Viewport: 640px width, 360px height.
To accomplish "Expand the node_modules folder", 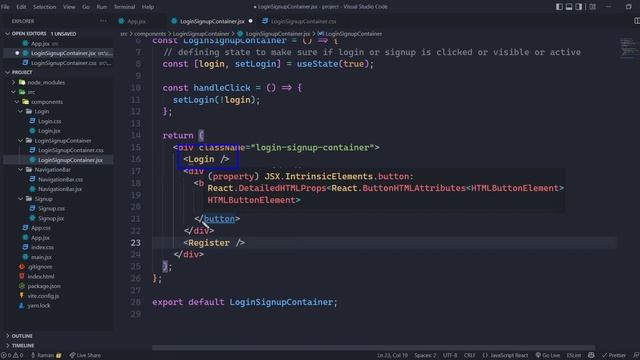I will [x=46, y=82].
